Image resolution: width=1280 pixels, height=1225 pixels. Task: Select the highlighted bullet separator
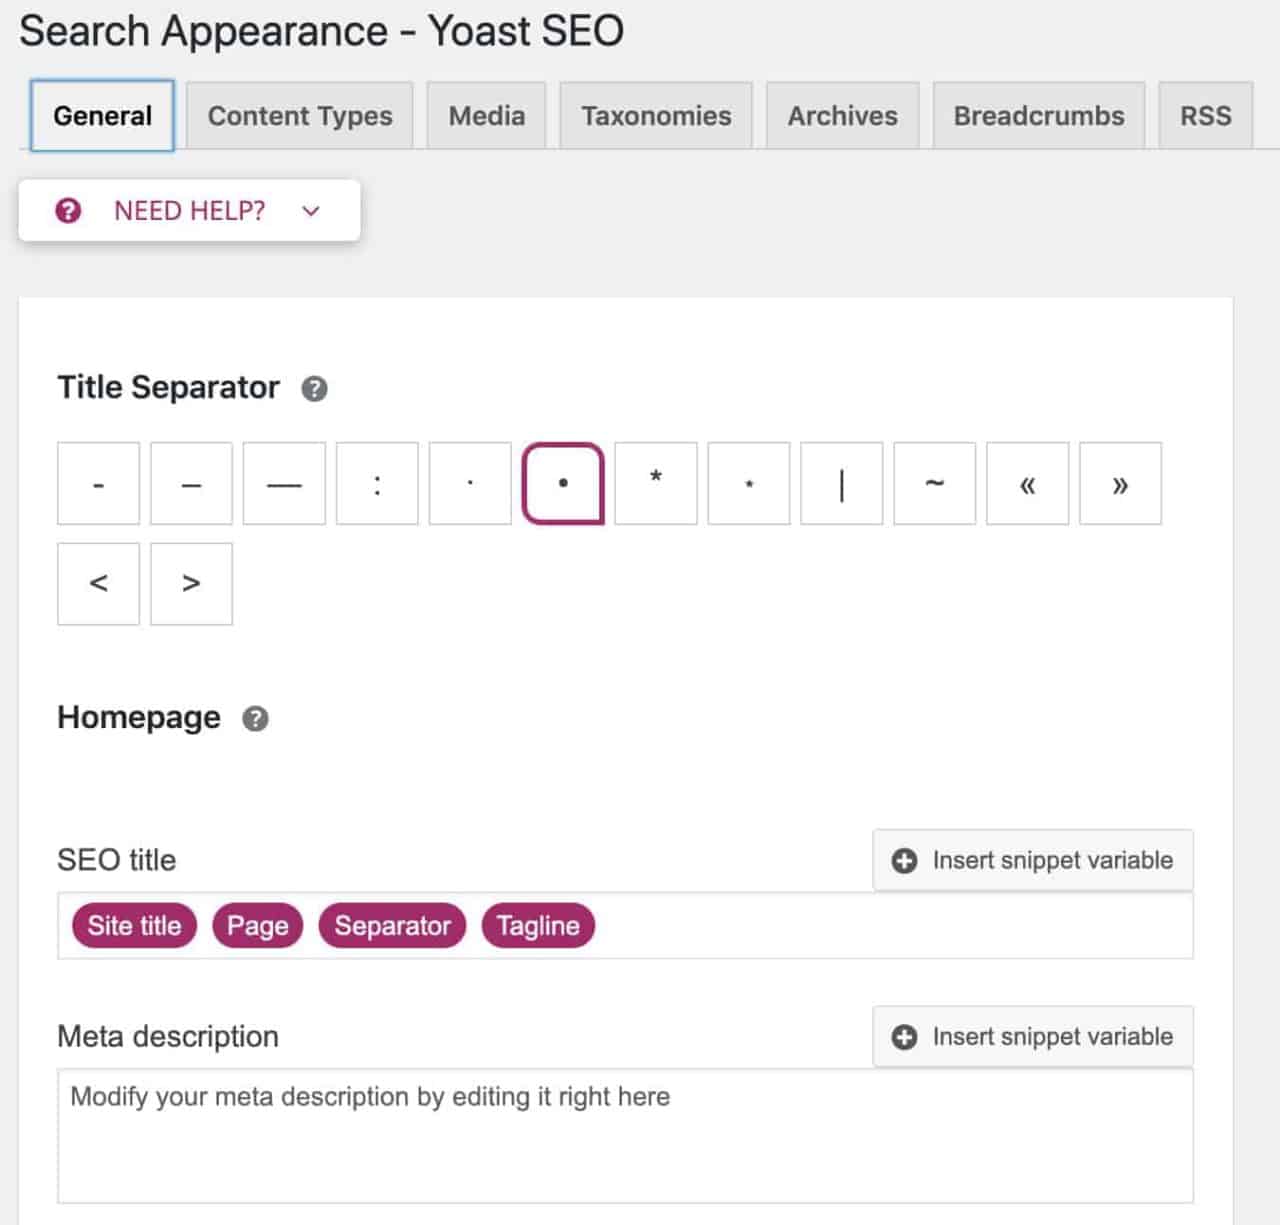[x=563, y=484]
